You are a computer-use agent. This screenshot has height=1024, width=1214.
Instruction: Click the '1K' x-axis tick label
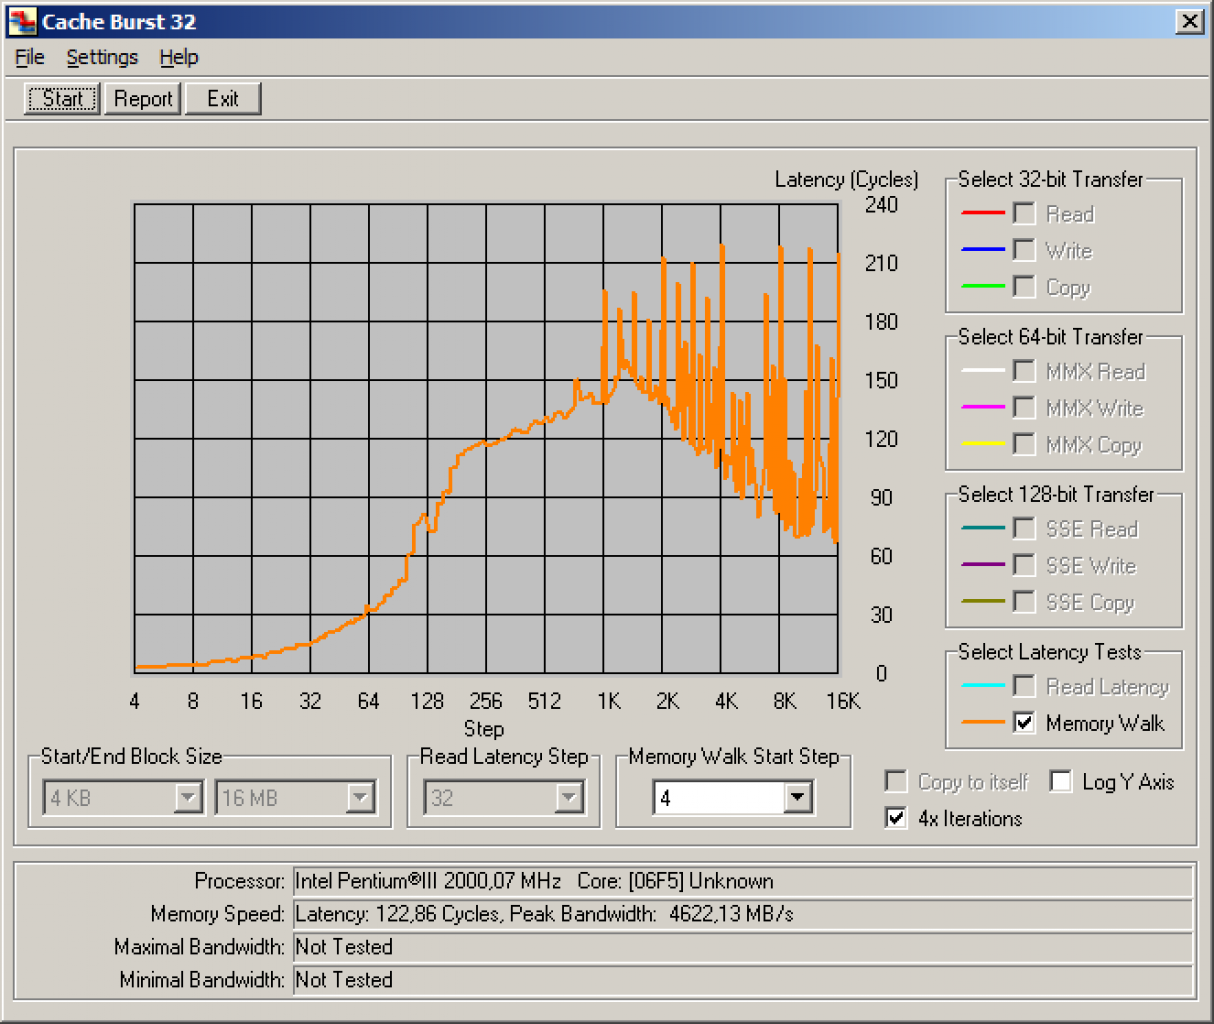609,701
